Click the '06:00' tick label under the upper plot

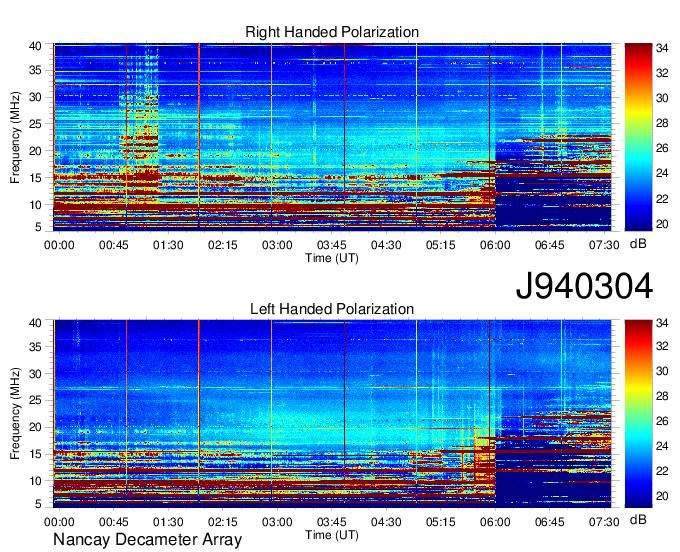point(495,245)
